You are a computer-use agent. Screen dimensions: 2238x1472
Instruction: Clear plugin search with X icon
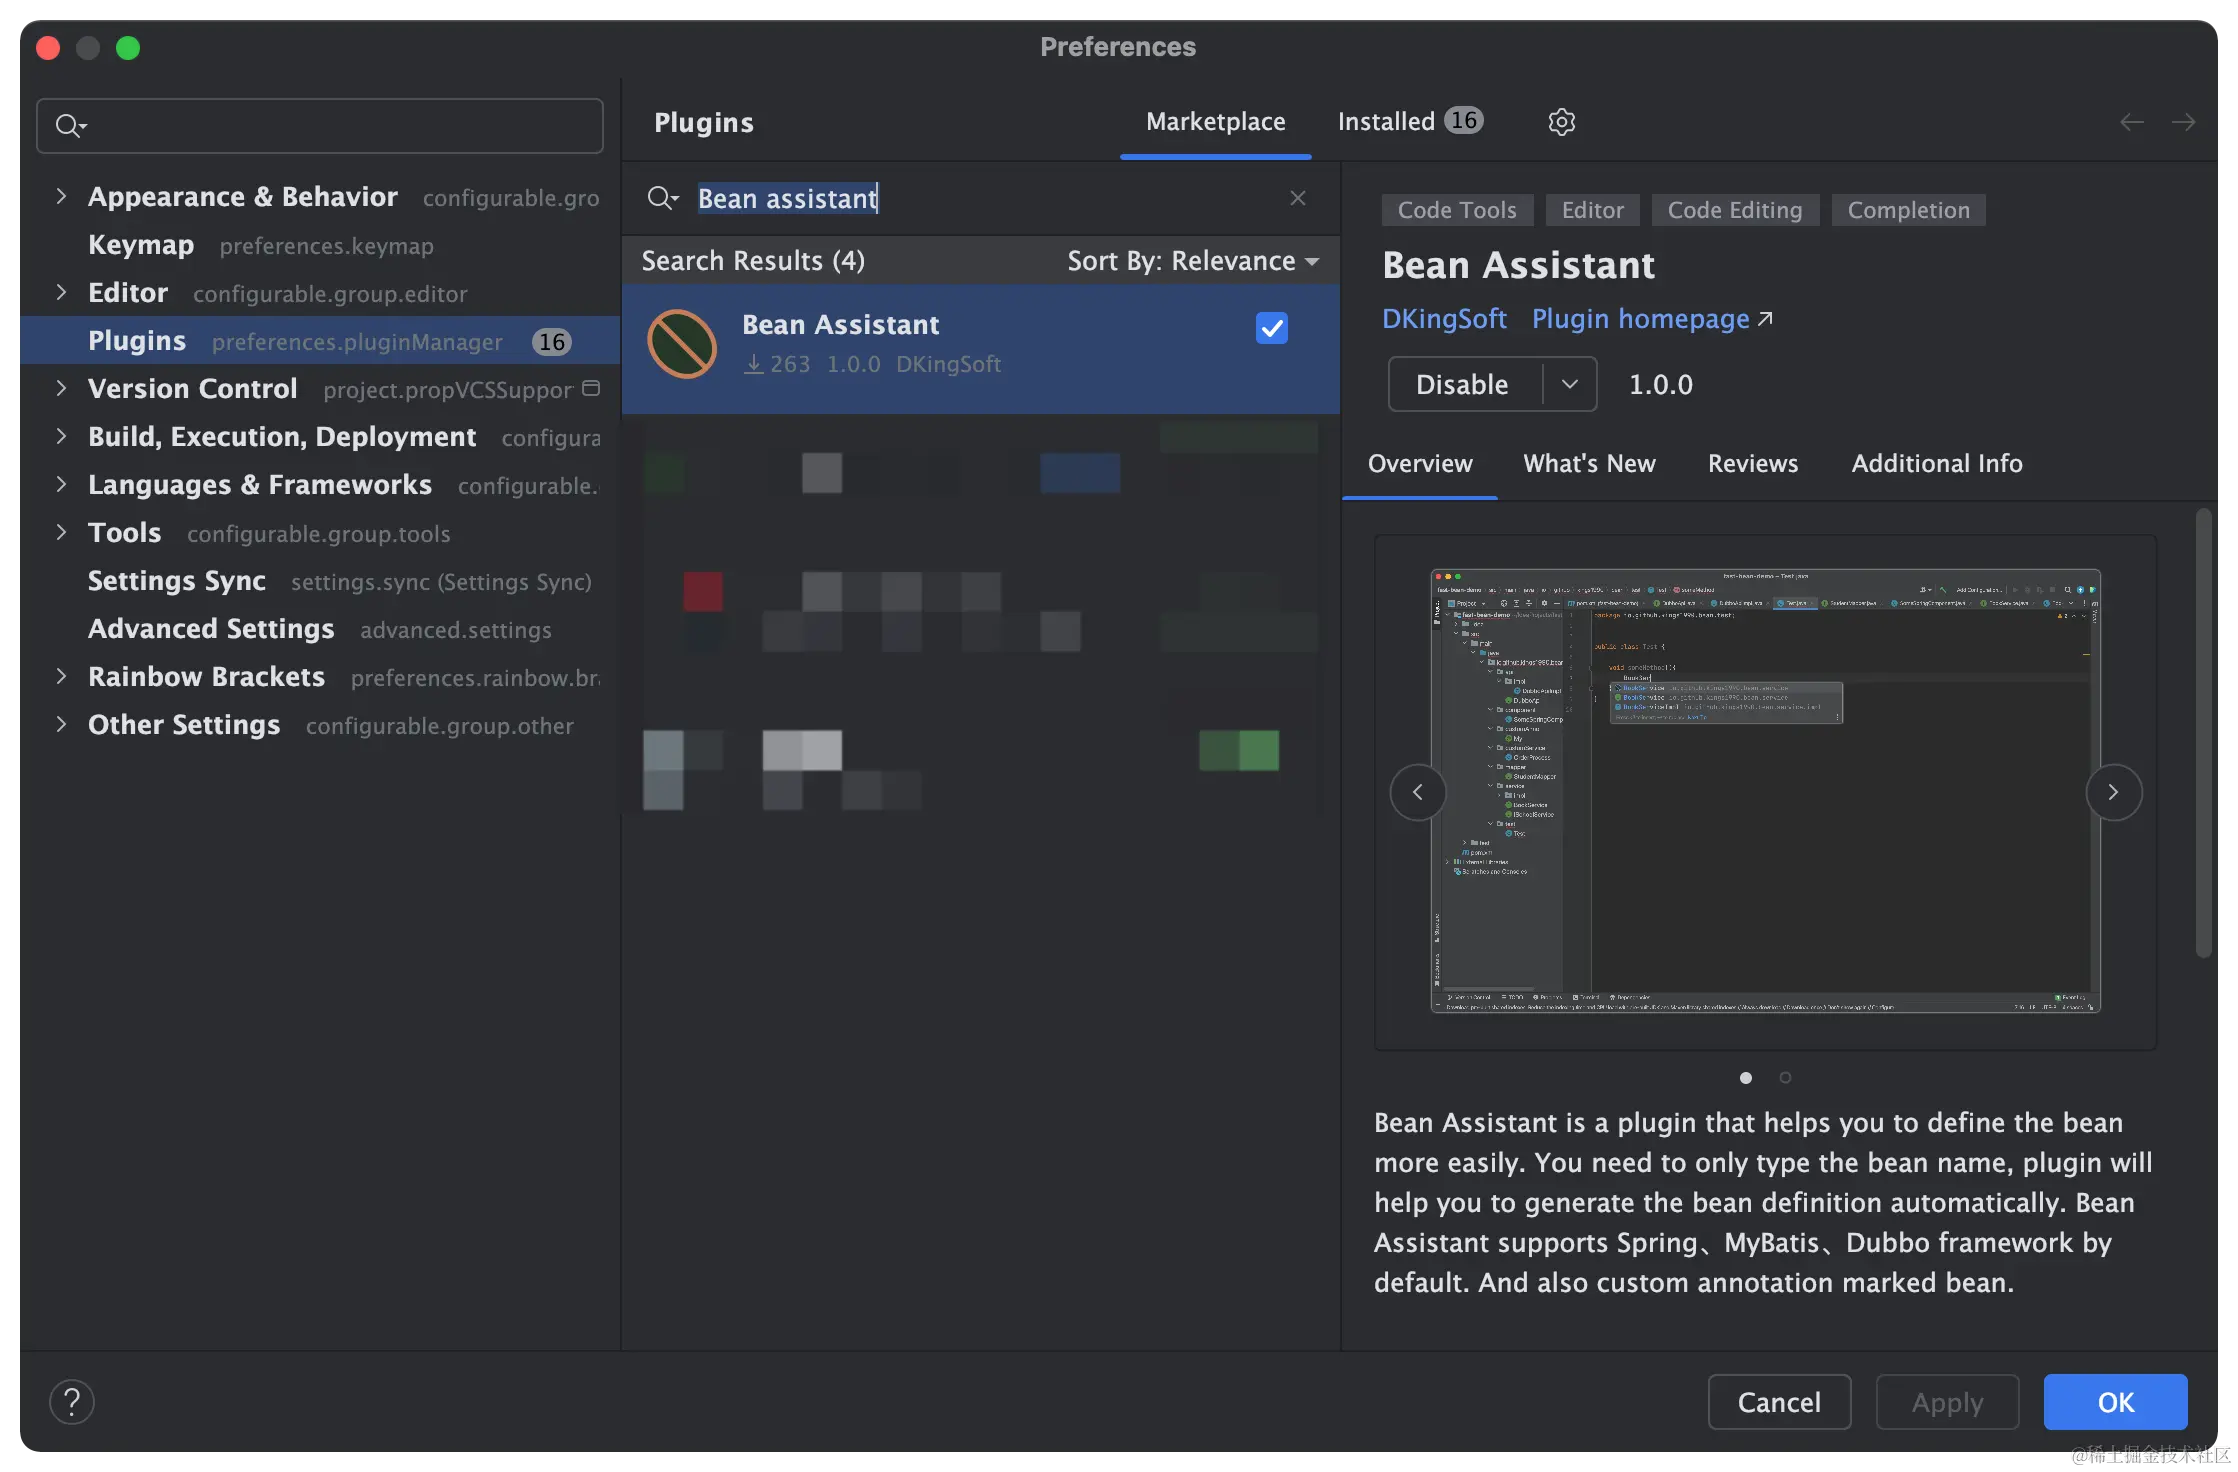tap(1298, 198)
